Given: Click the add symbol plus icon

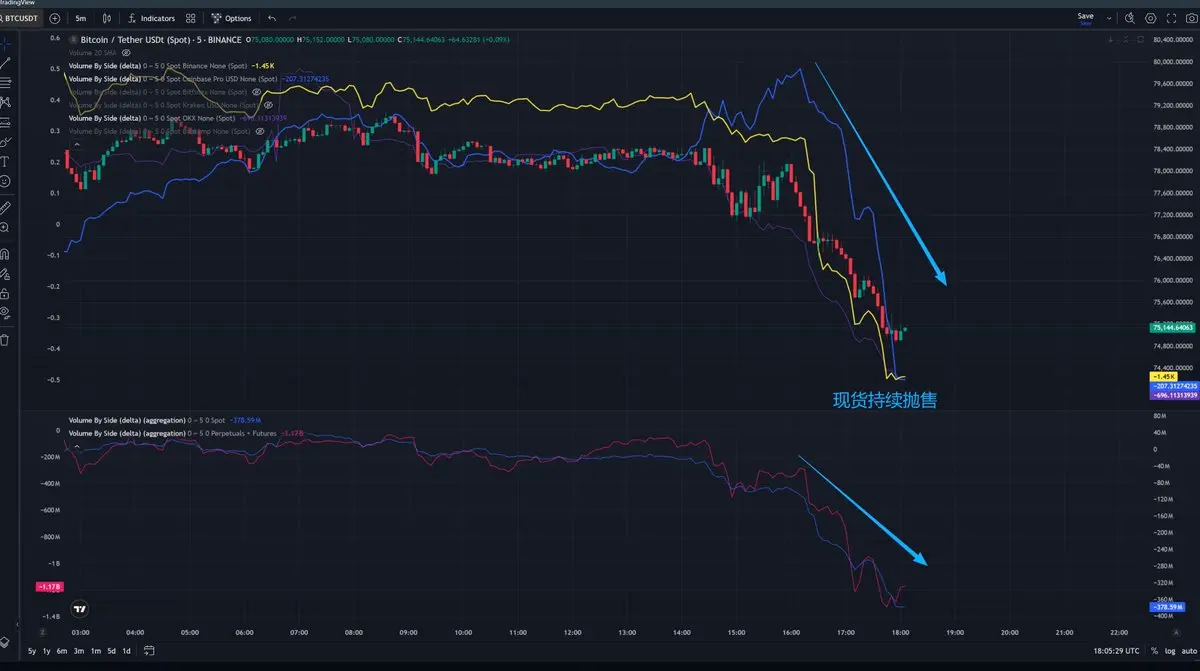Looking at the screenshot, I should point(54,18).
